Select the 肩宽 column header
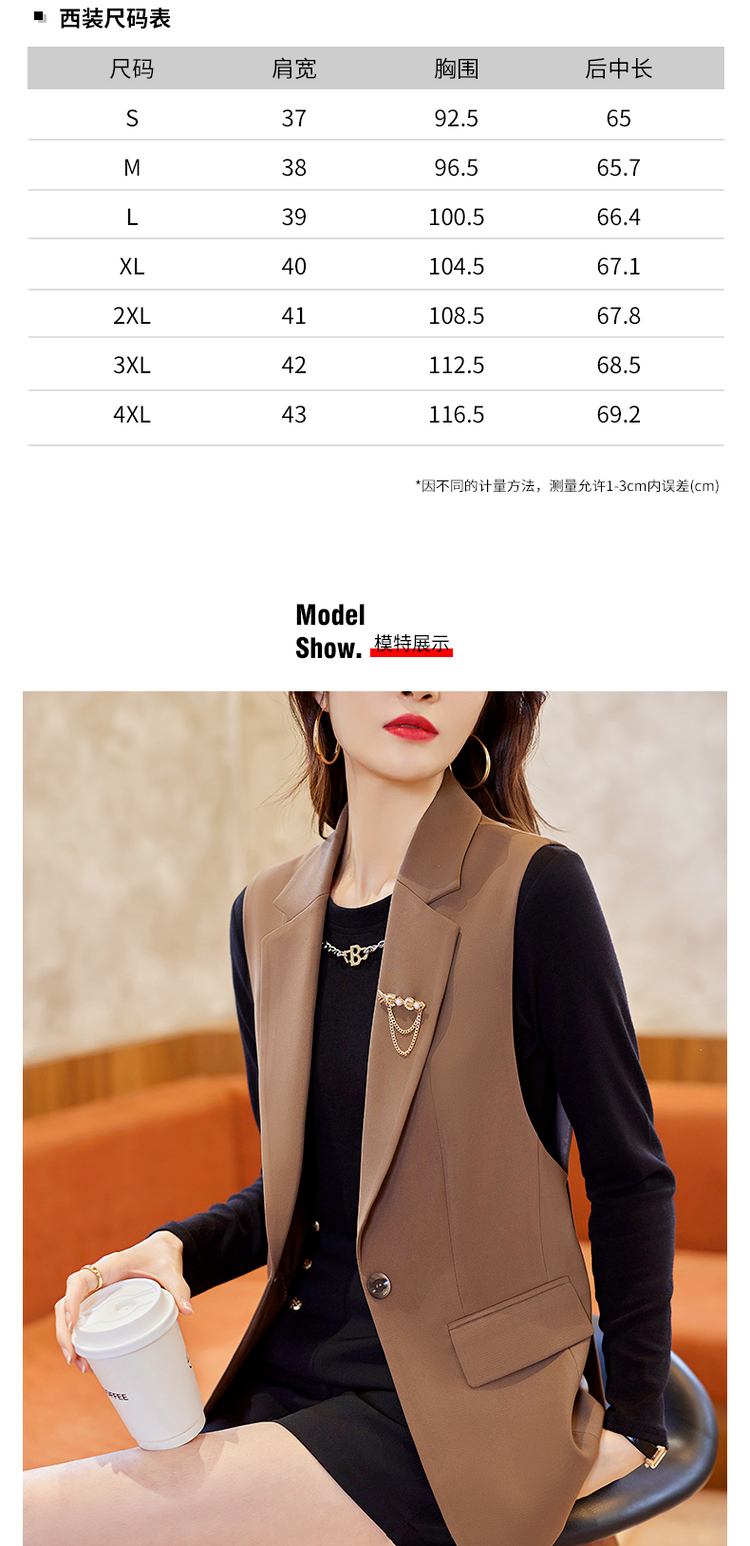Screen dimensions: 750x1546 [x=294, y=69]
